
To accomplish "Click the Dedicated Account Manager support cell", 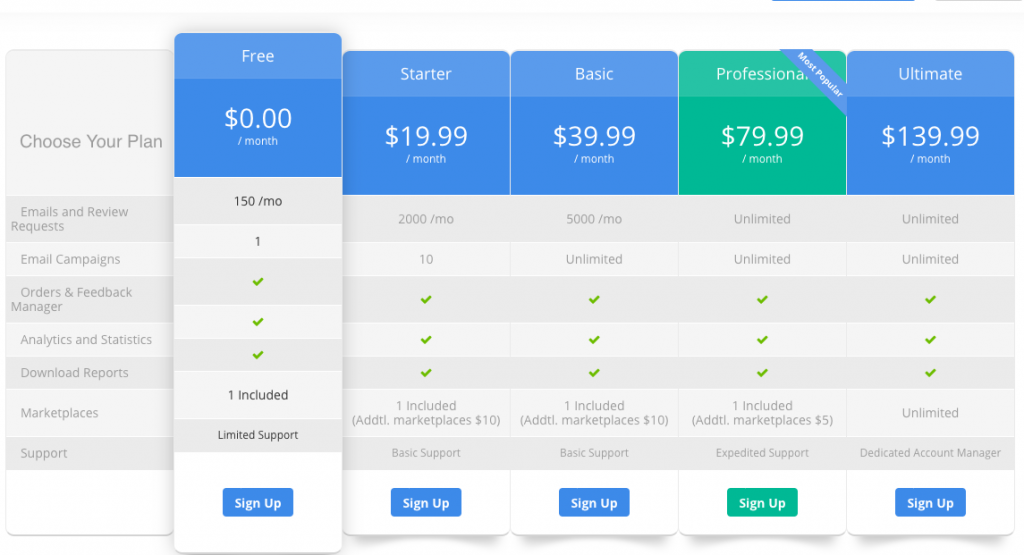I will (930, 452).
